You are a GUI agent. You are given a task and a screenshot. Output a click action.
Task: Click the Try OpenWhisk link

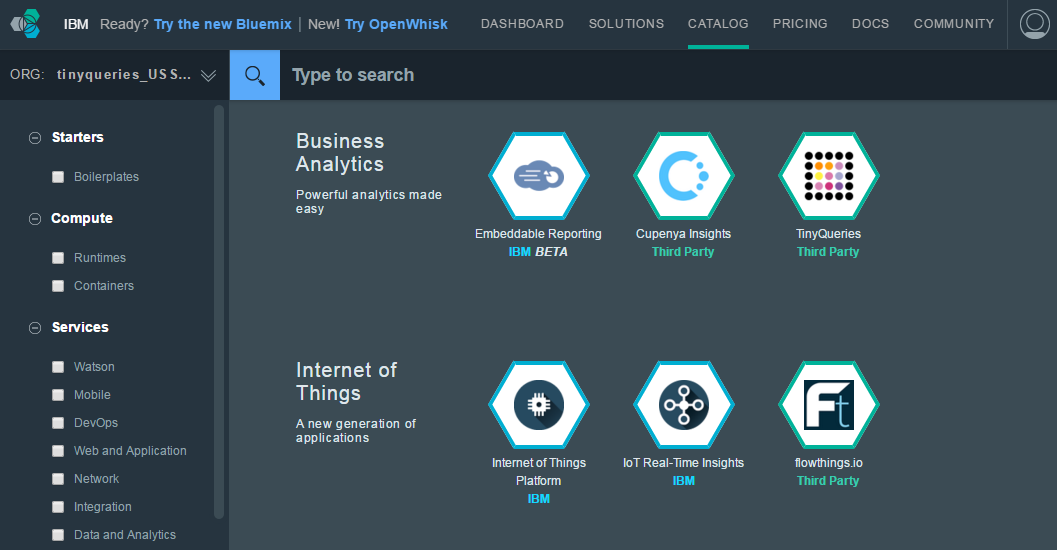coord(396,24)
